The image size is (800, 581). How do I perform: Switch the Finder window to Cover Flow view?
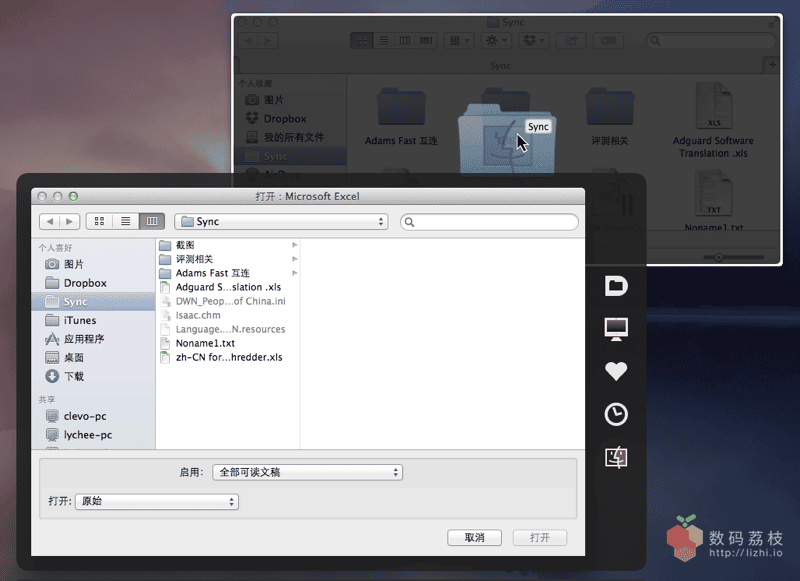[426, 40]
